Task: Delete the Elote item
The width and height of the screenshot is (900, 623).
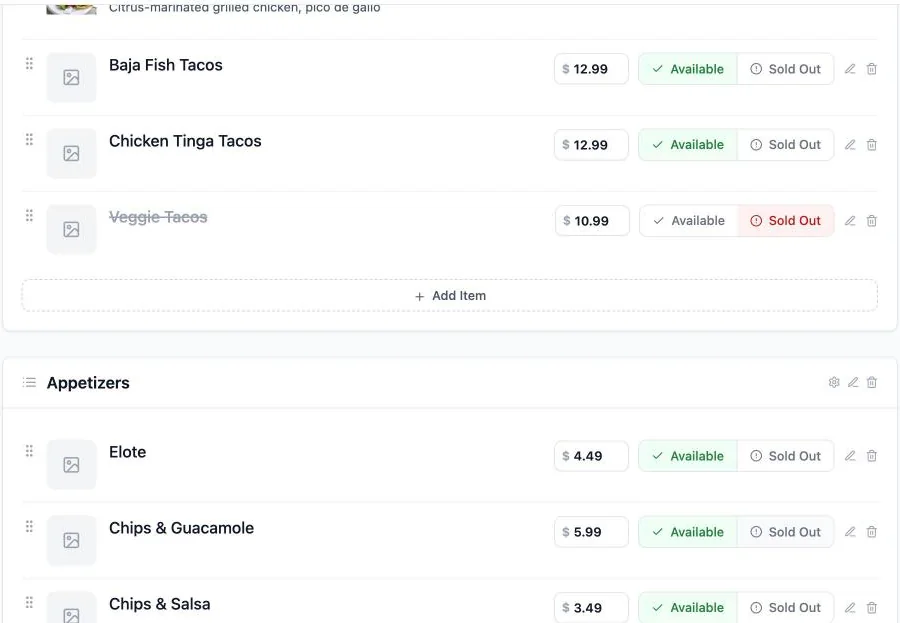Action: point(871,456)
